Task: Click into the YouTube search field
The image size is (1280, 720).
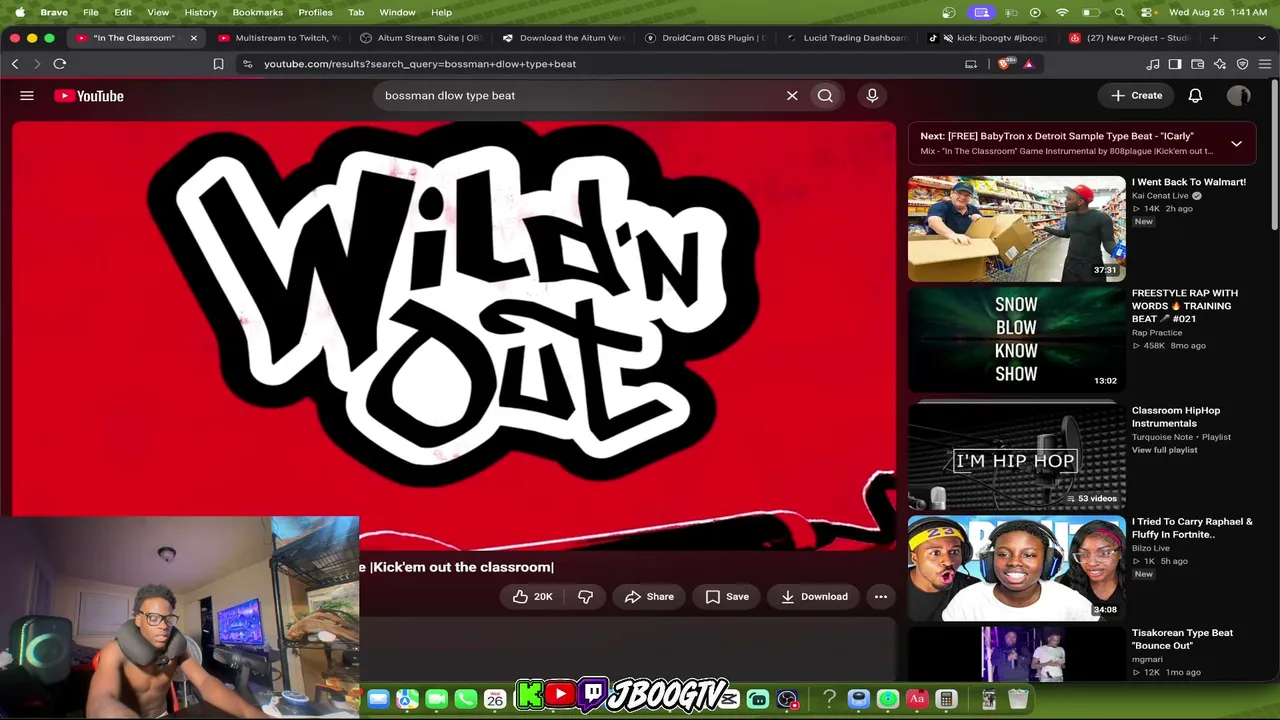Action: (580, 96)
